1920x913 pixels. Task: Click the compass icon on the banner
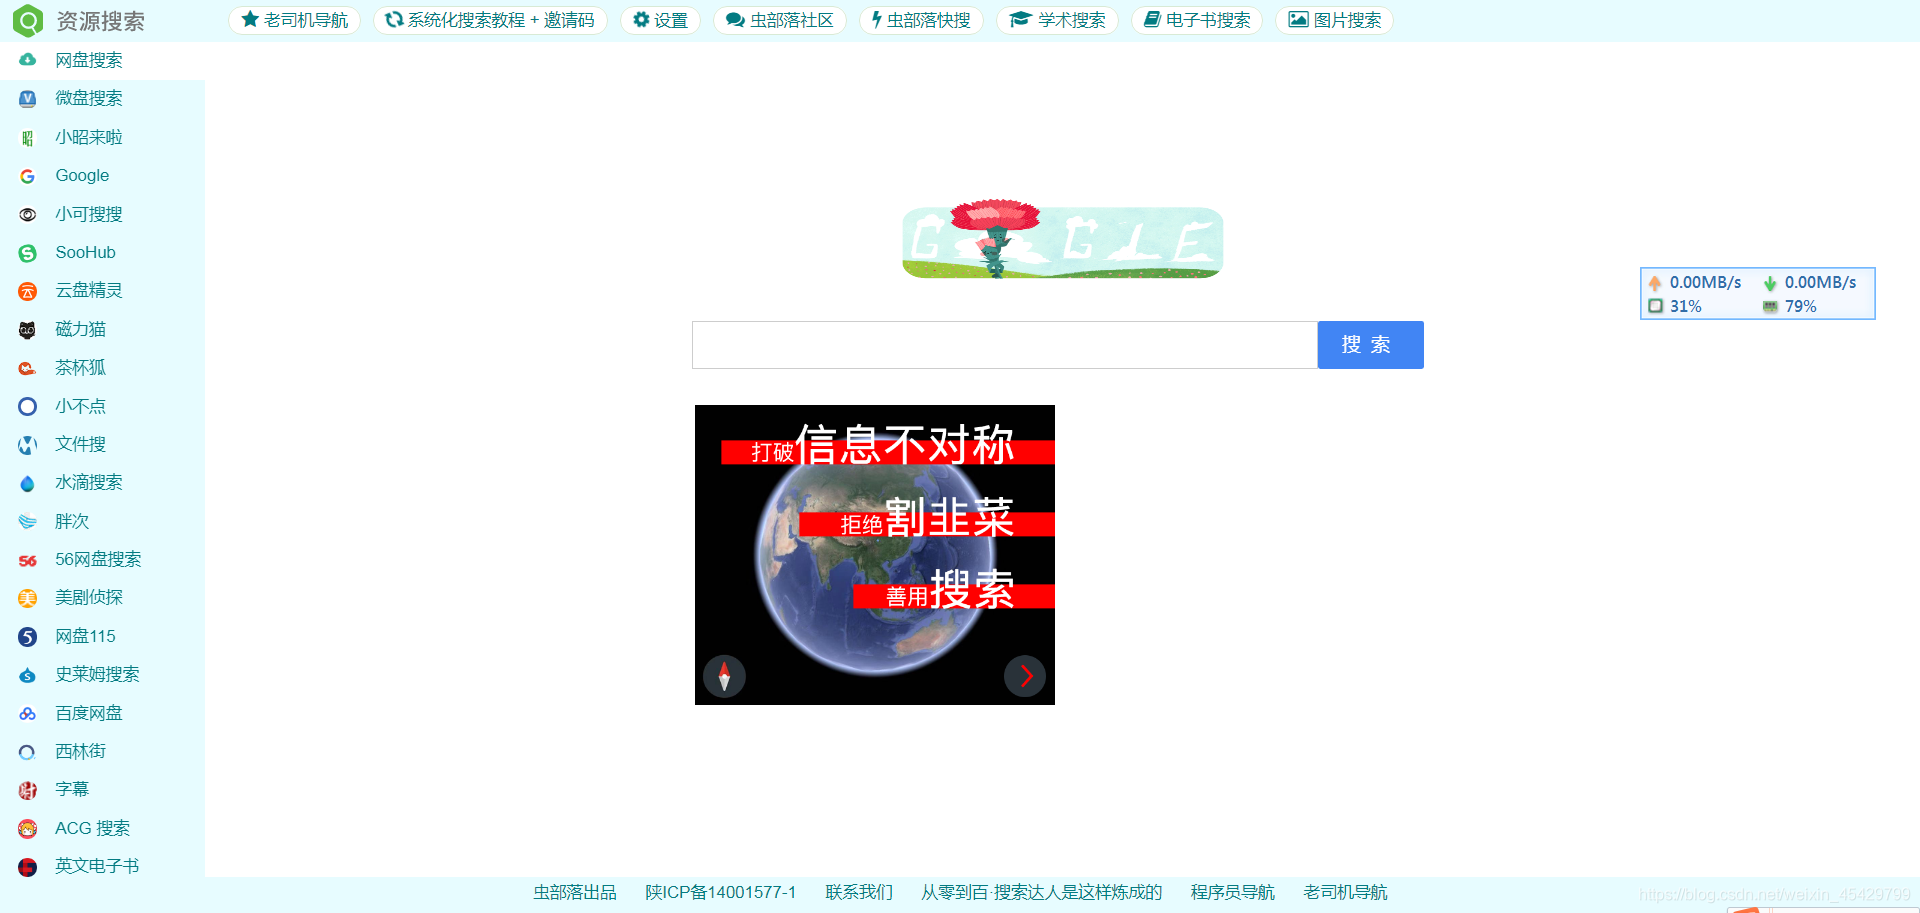[x=724, y=676]
